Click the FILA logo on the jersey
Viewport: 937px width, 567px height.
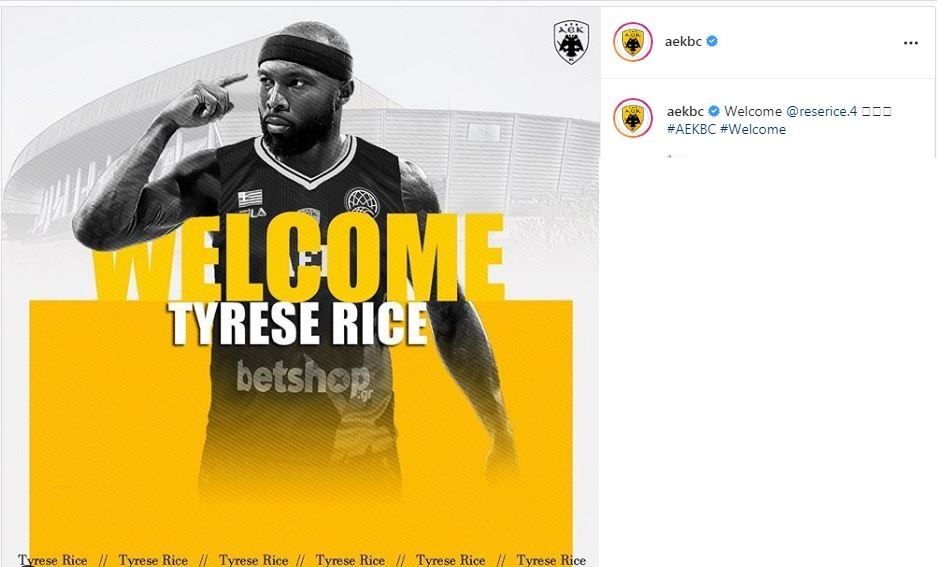[252, 213]
